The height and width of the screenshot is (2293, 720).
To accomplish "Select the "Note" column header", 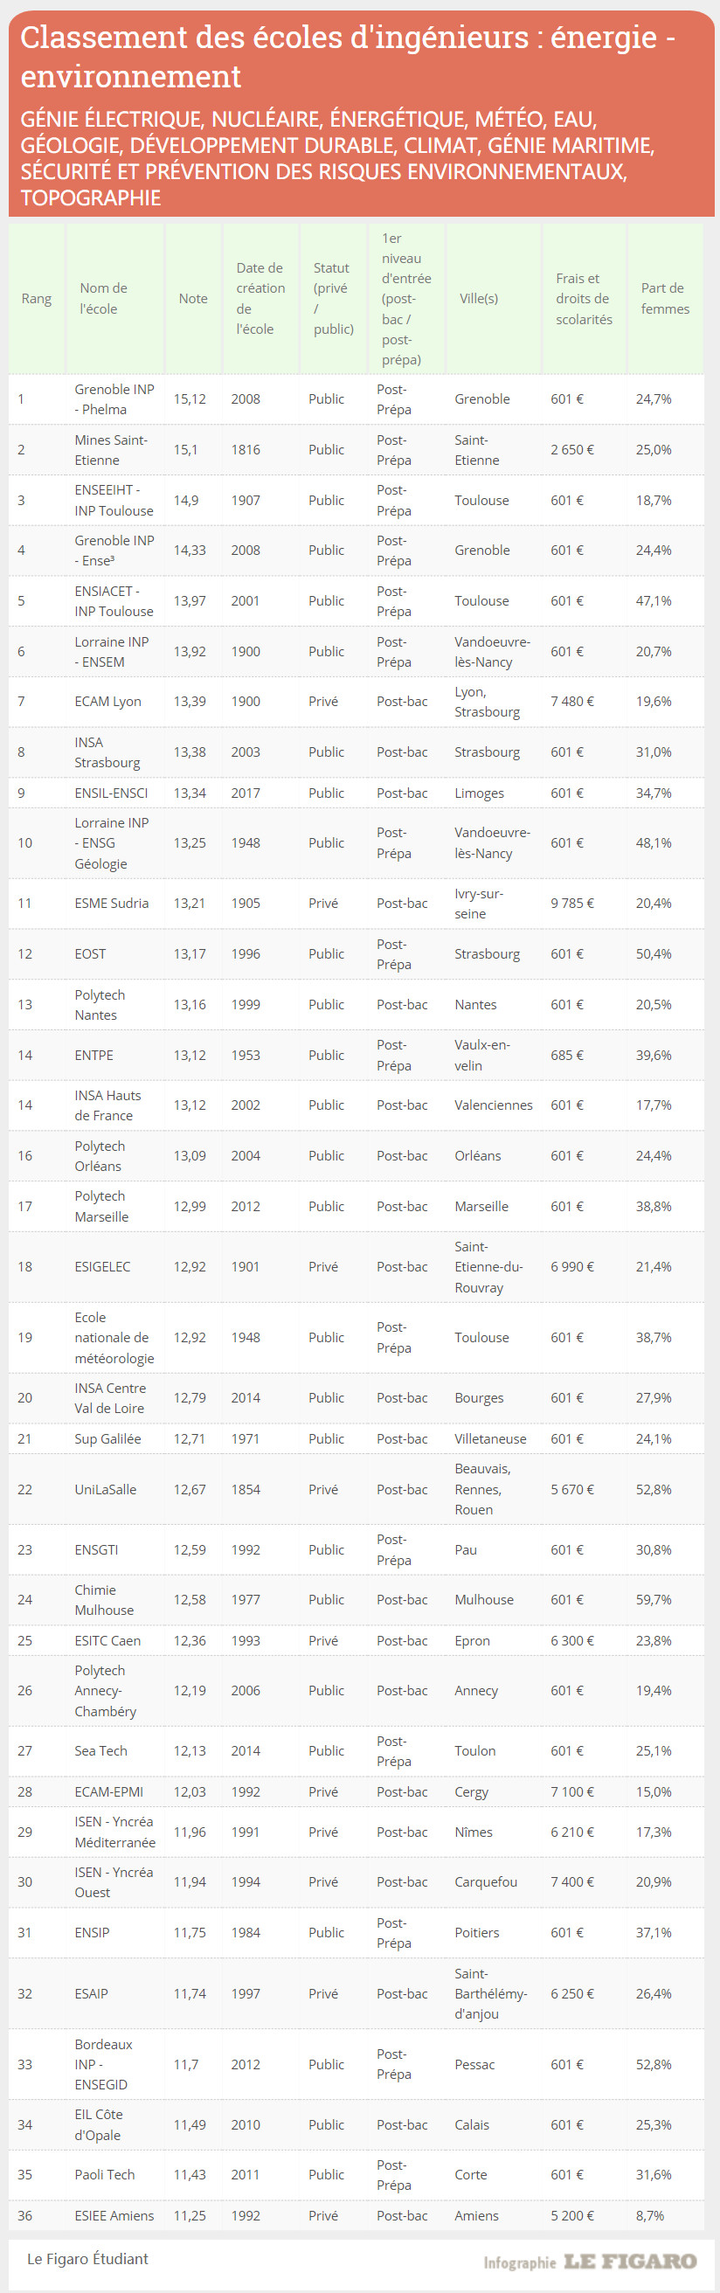I will pyautogui.click(x=193, y=299).
